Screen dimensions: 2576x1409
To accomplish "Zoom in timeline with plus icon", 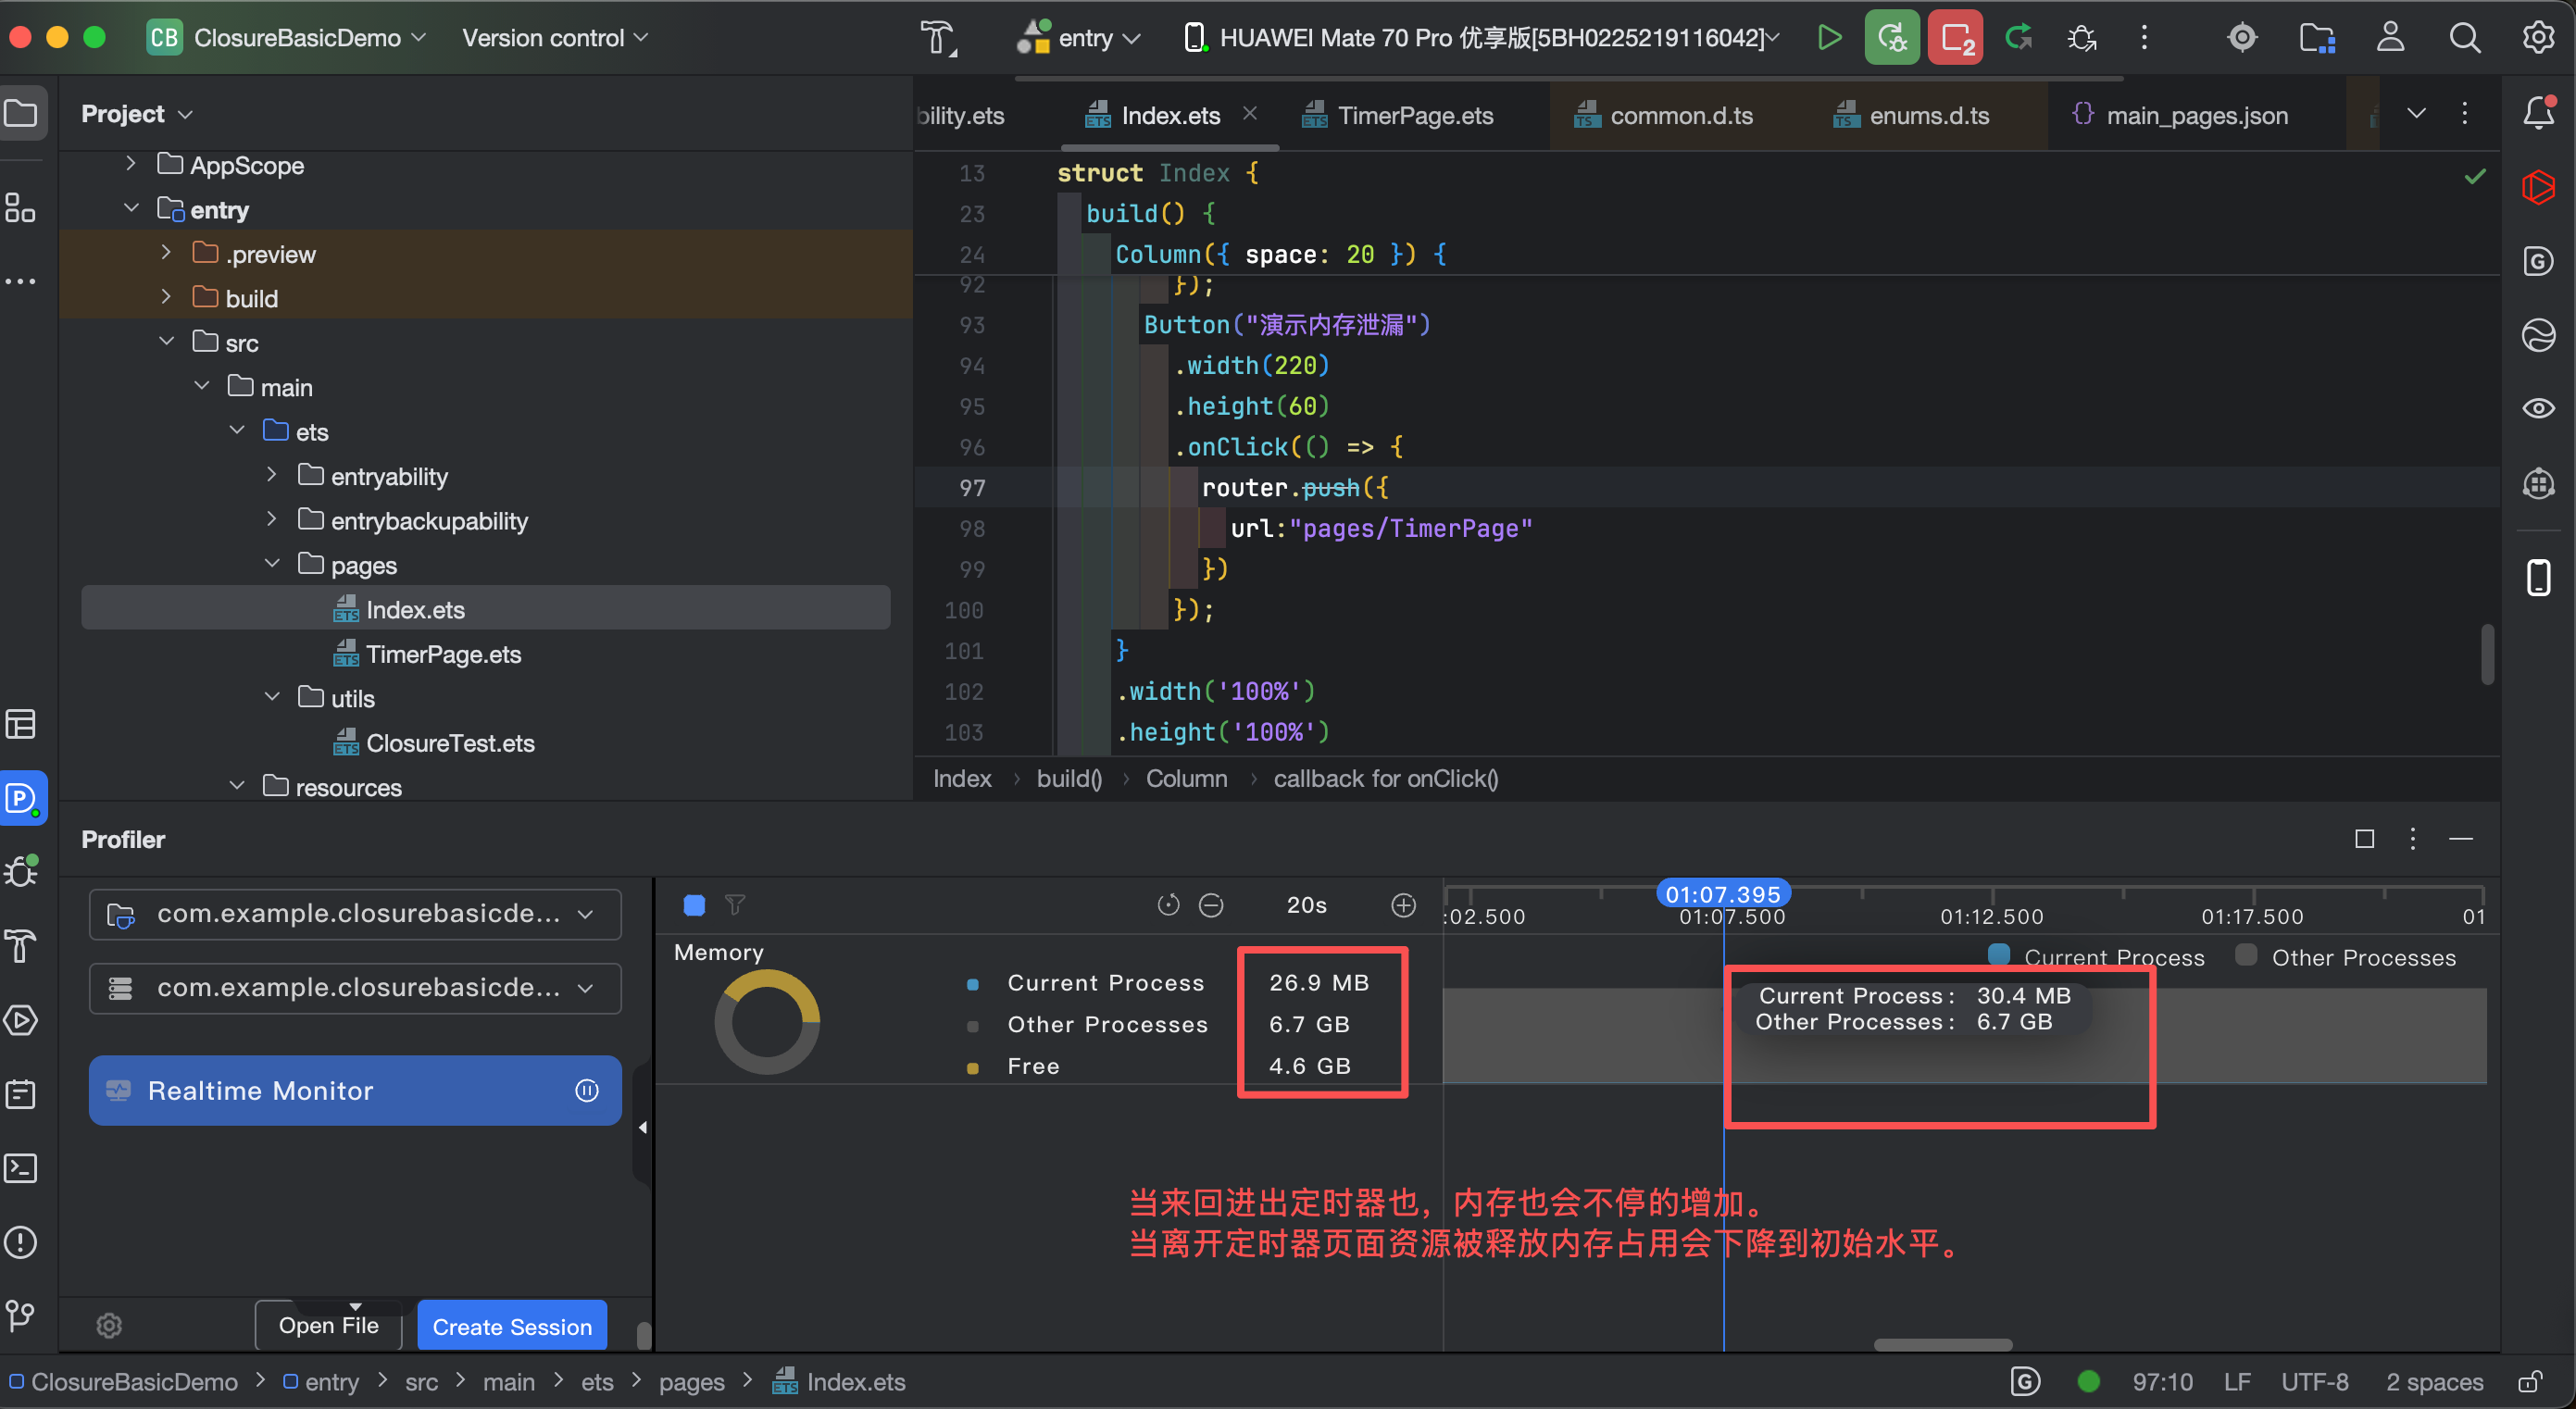I will point(1403,905).
